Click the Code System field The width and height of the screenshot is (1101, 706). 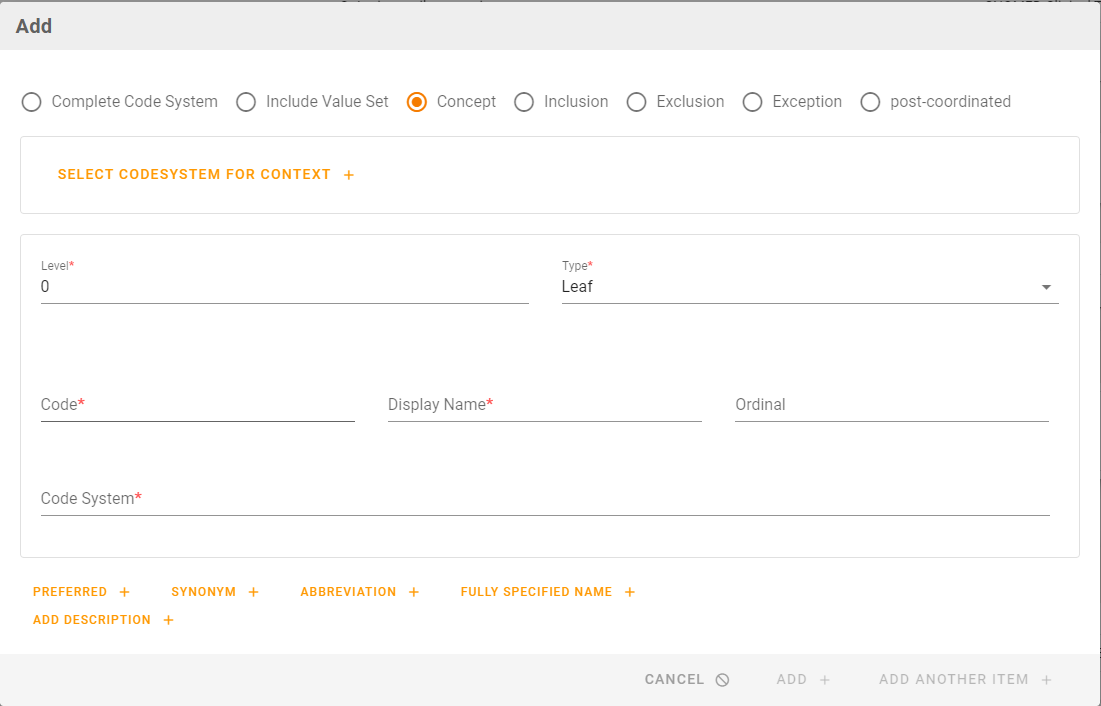[545, 498]
